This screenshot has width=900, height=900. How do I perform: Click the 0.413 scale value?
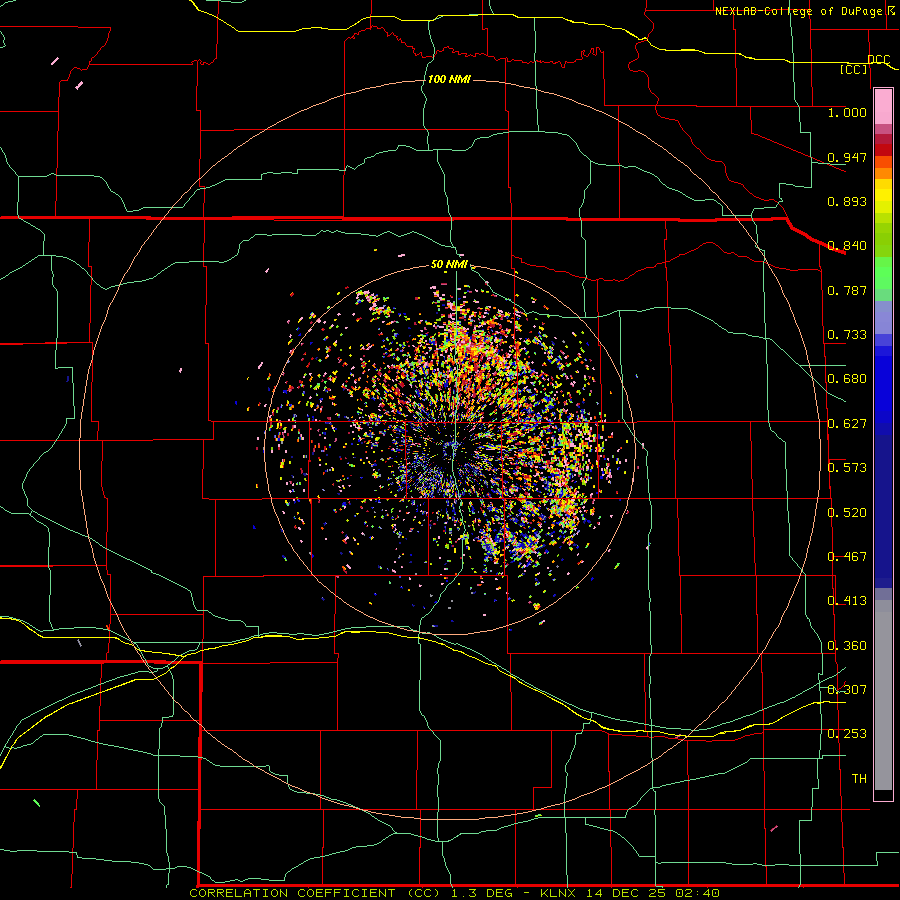click(x=847, y=601)
